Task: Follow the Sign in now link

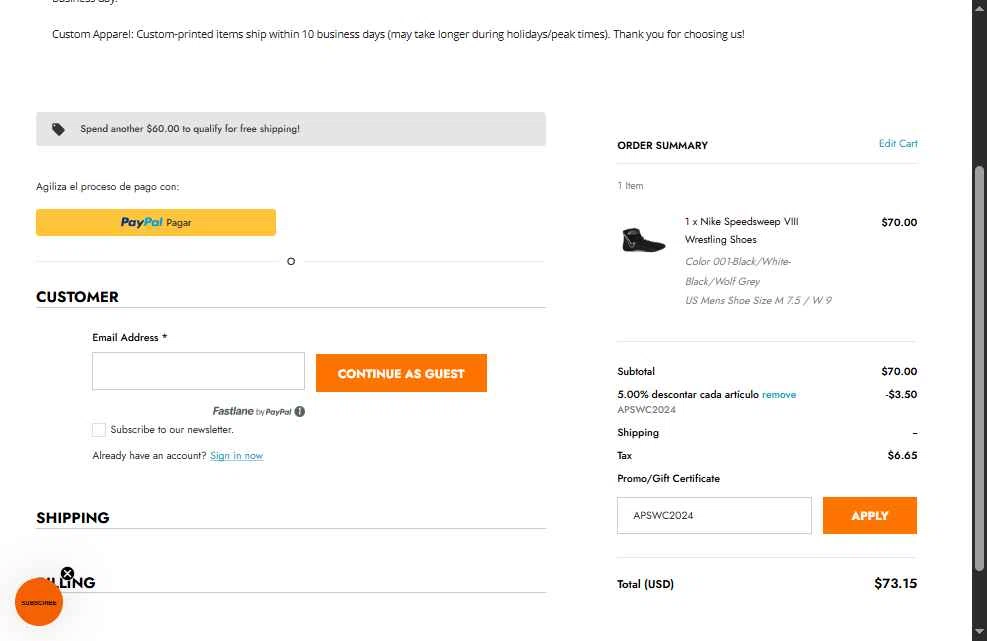Action: [x=237, y=455]
